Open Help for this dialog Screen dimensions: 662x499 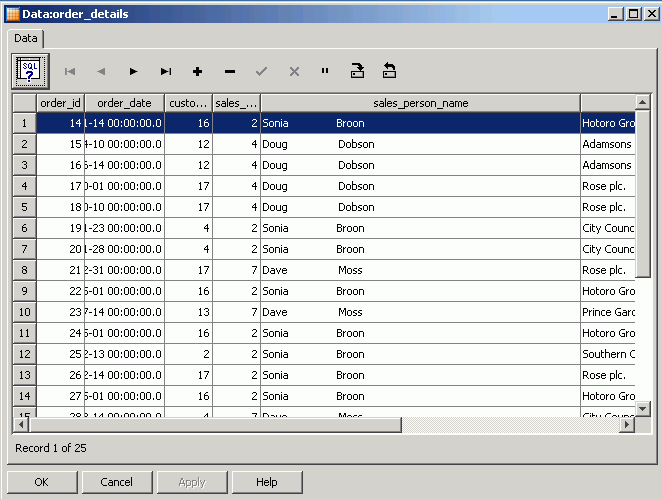pyautogui.click(x=267, y=482)
